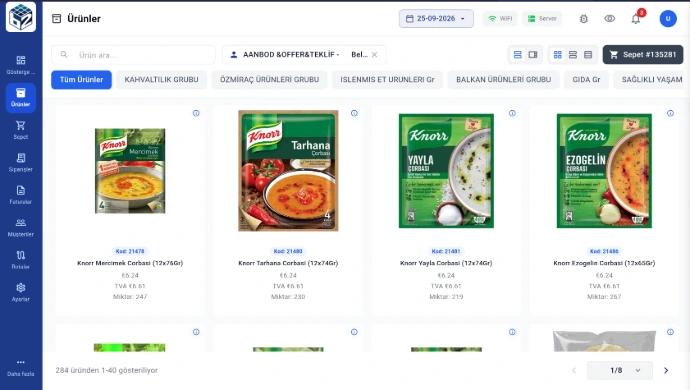The width and height of the screenshot is (690, 390).
Task: Switch to grid view layout
Action: coord(558,55)
